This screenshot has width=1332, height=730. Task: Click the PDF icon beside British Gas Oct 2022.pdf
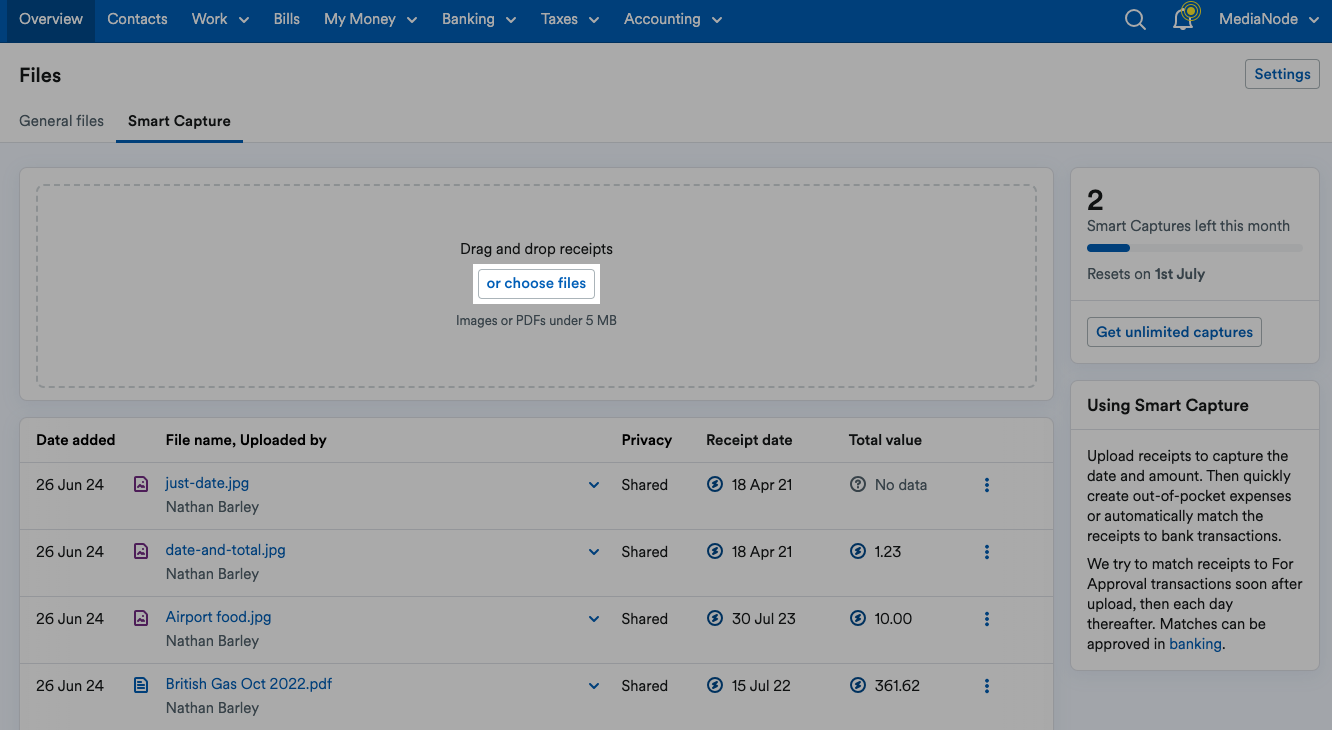coord(140,685)
